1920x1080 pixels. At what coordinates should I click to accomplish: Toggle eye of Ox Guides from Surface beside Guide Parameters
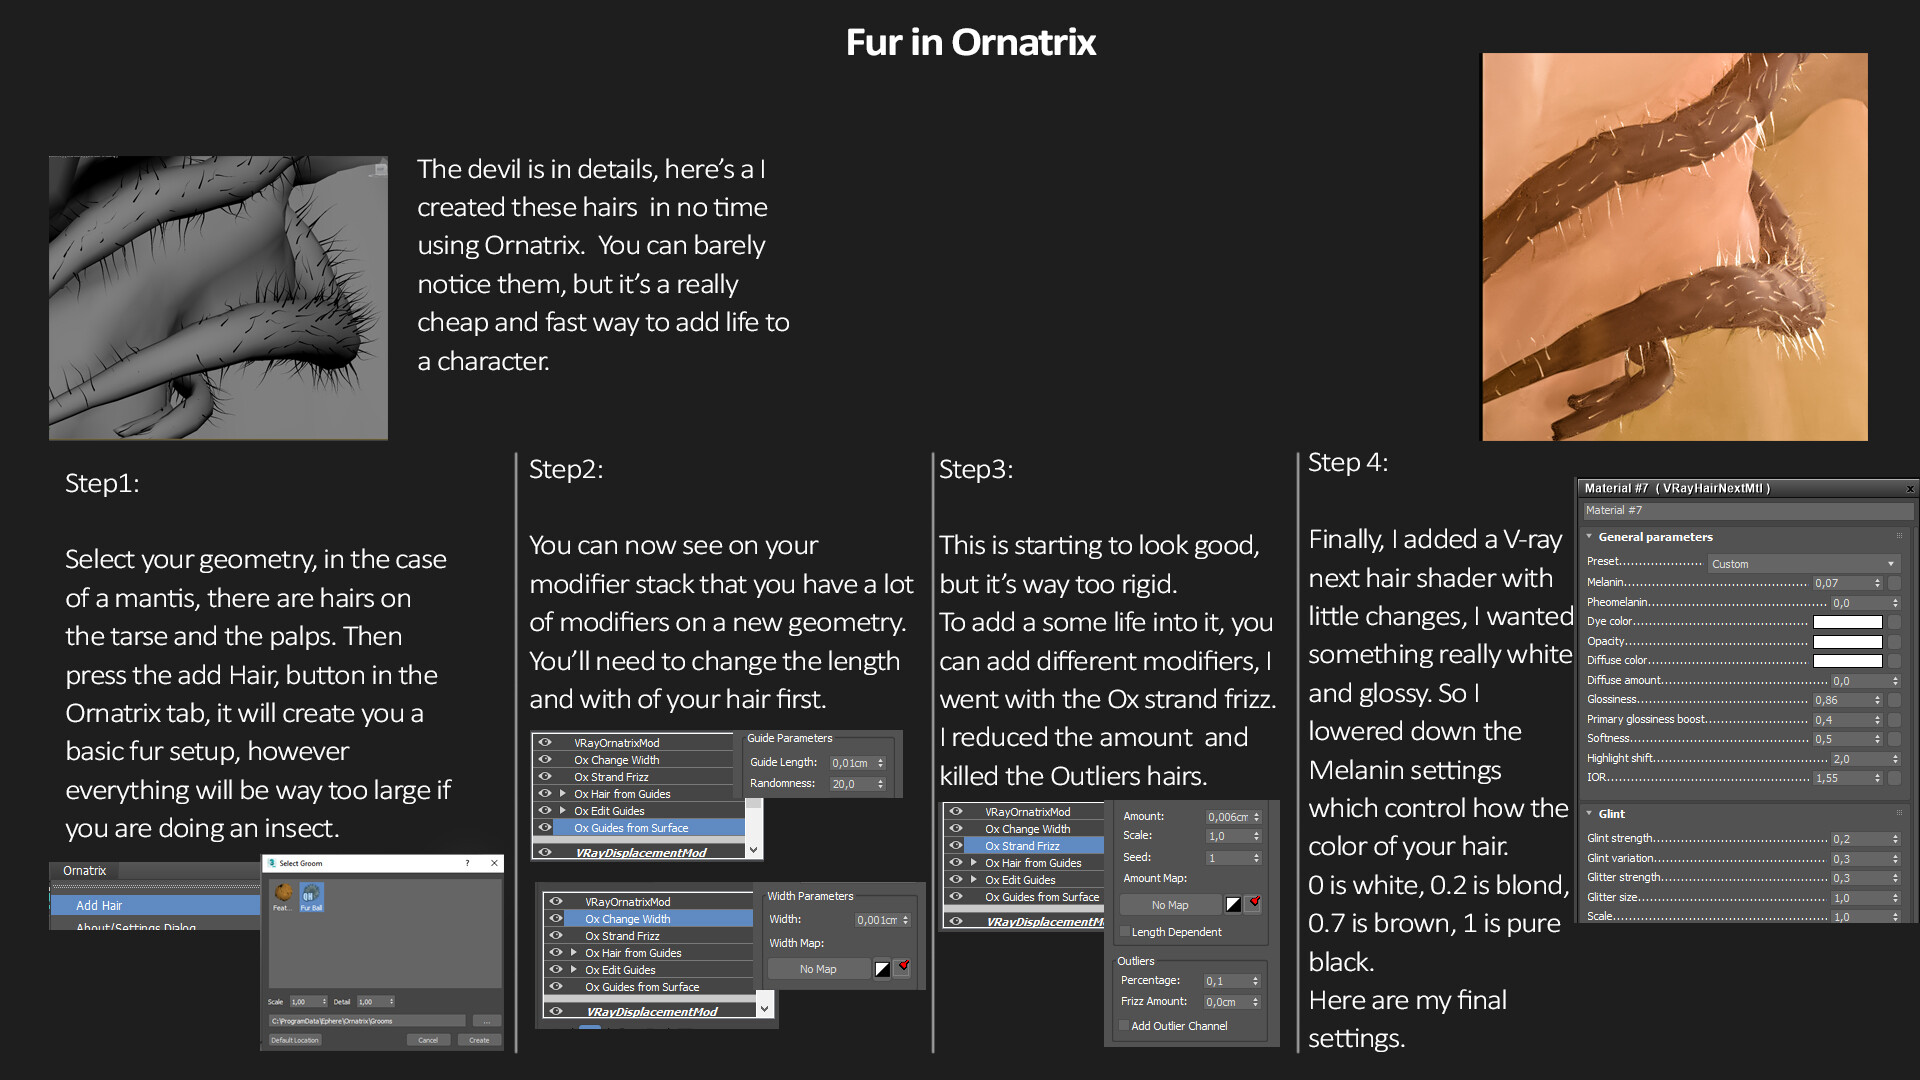[545, 828]
